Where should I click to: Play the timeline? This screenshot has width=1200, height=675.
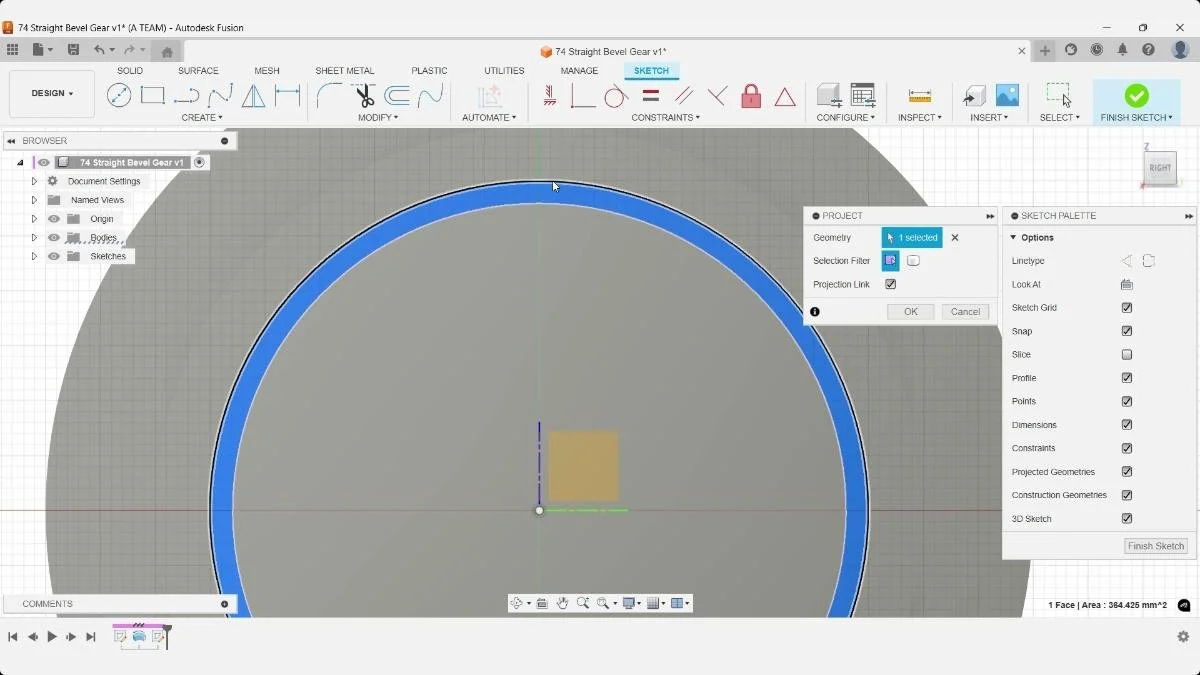tap(52, 637)
